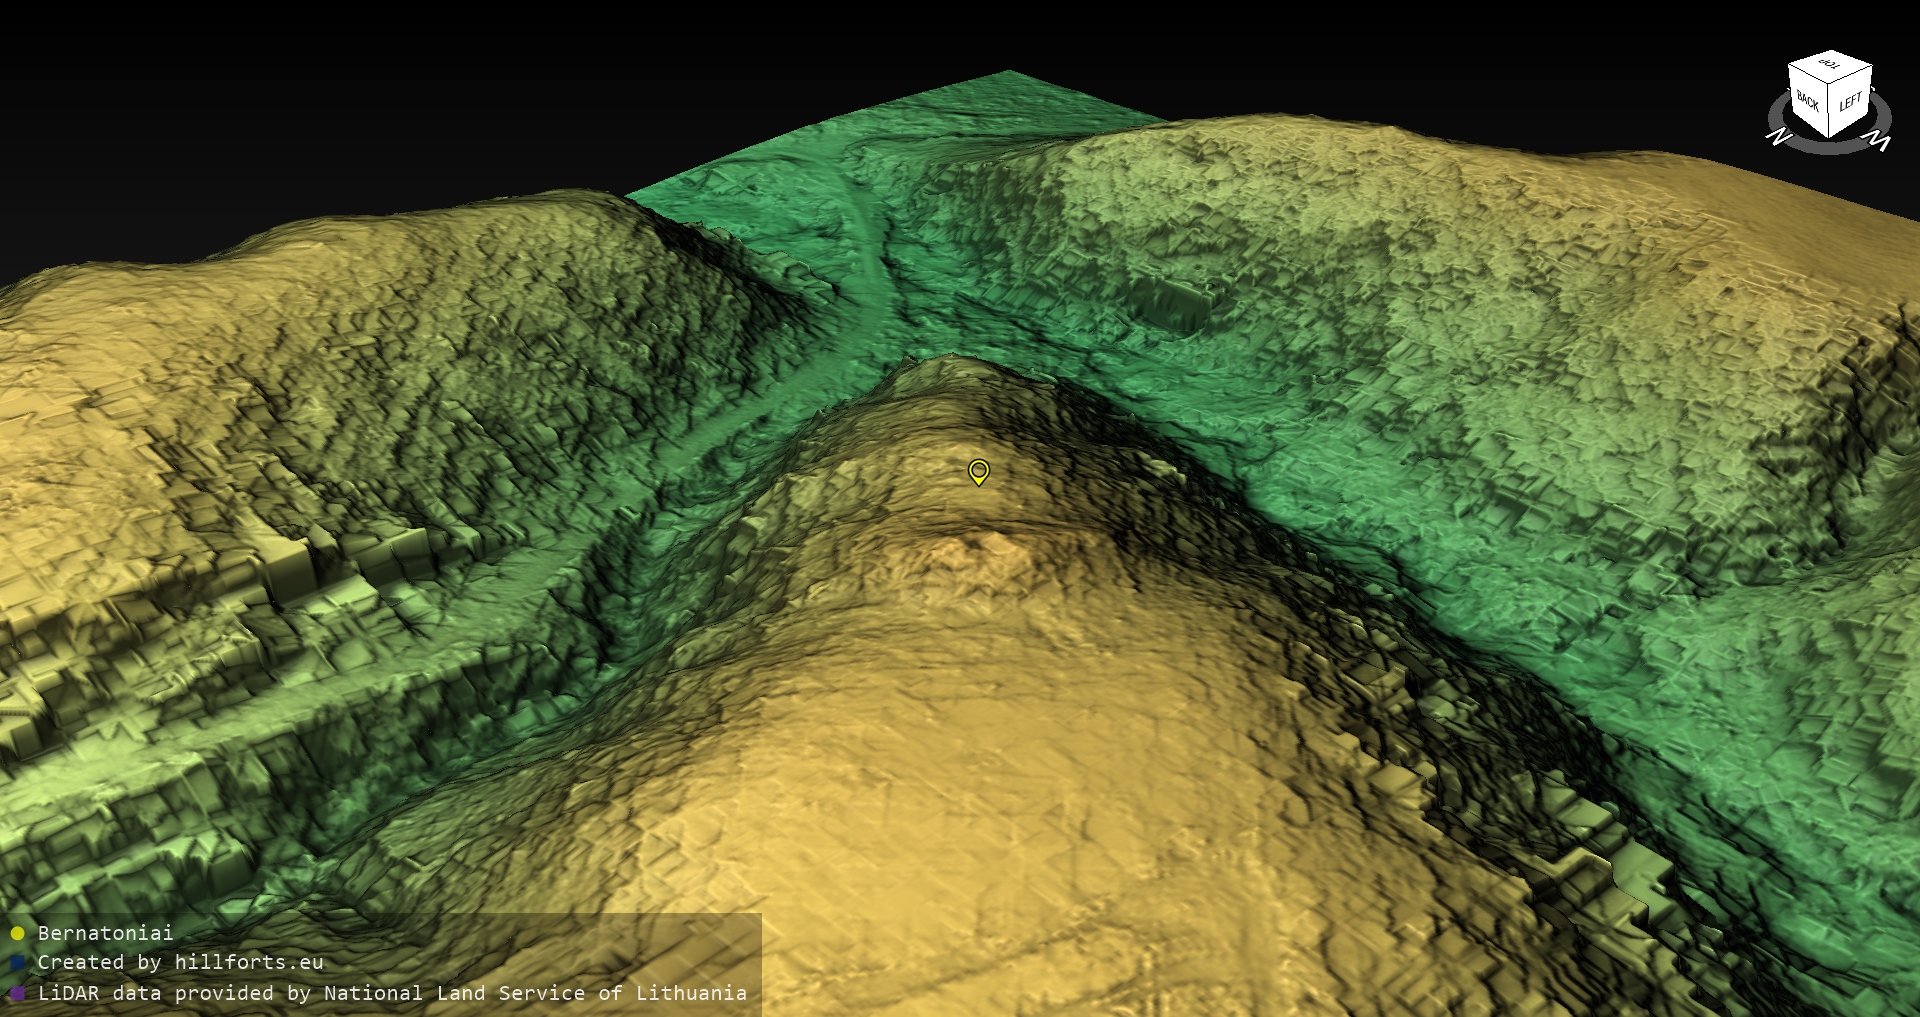Click the purple square in the legend

click(x=17, y=994)
